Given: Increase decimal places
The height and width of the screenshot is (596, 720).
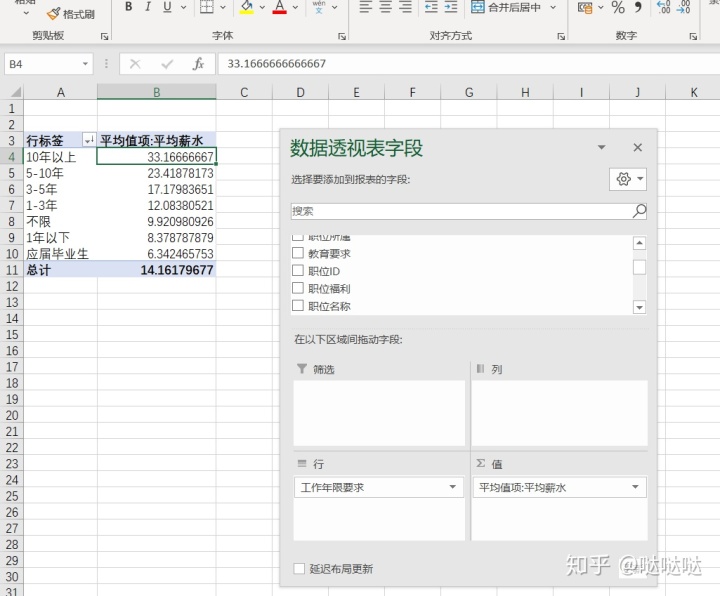Looking at the screenshot, I should coord(664,7).
